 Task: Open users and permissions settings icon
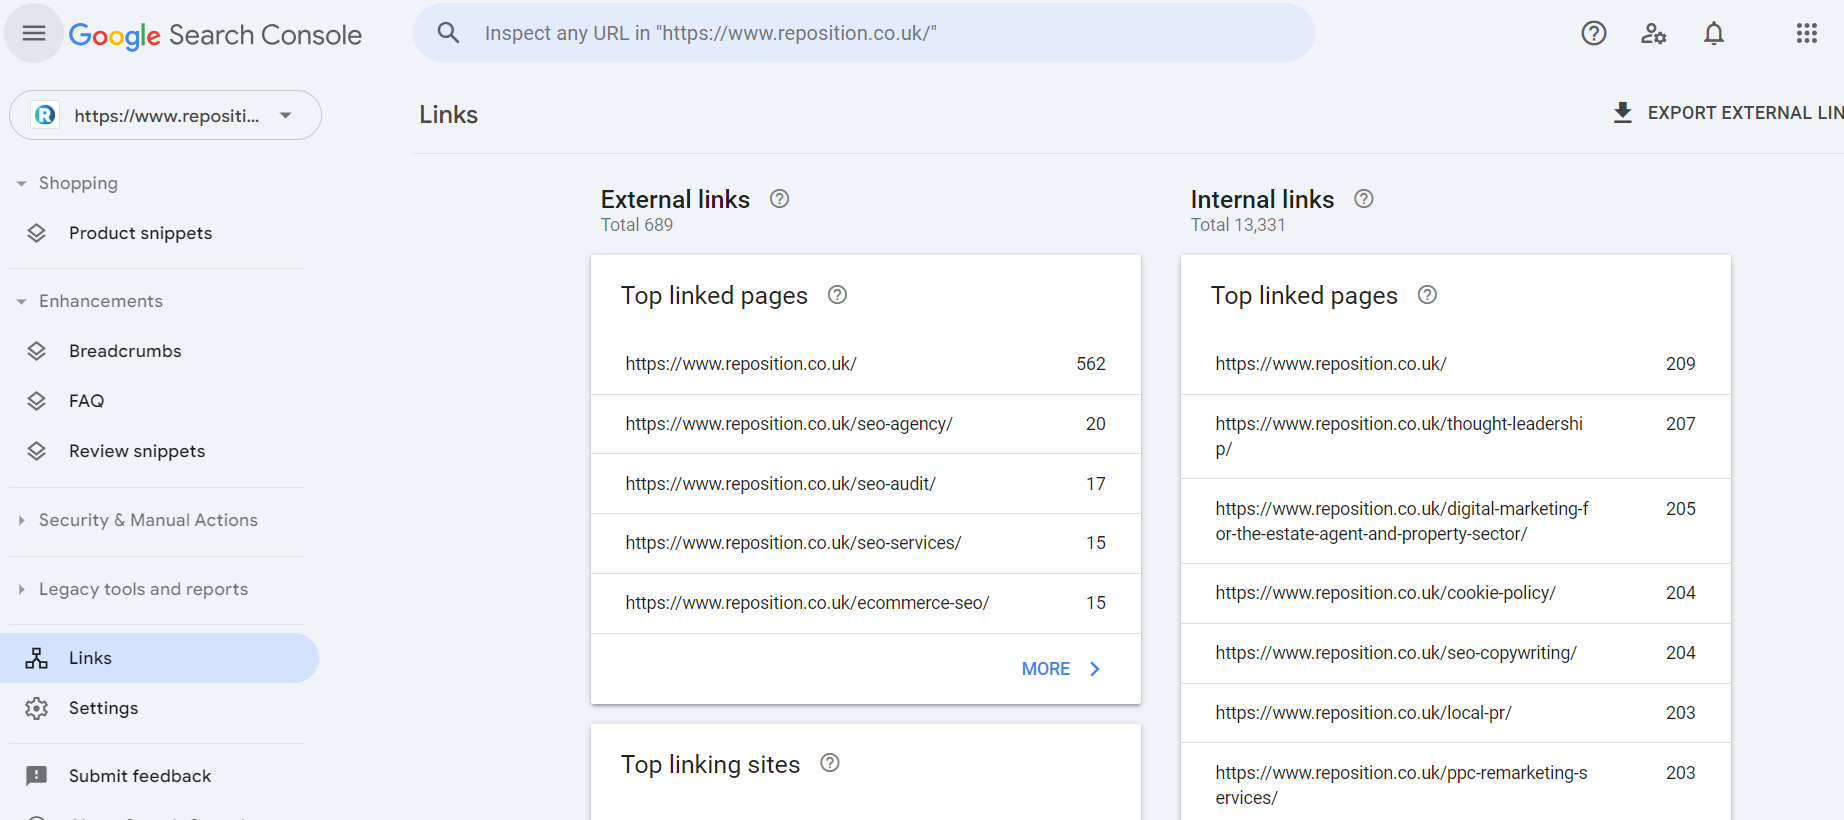[1654, 33]
